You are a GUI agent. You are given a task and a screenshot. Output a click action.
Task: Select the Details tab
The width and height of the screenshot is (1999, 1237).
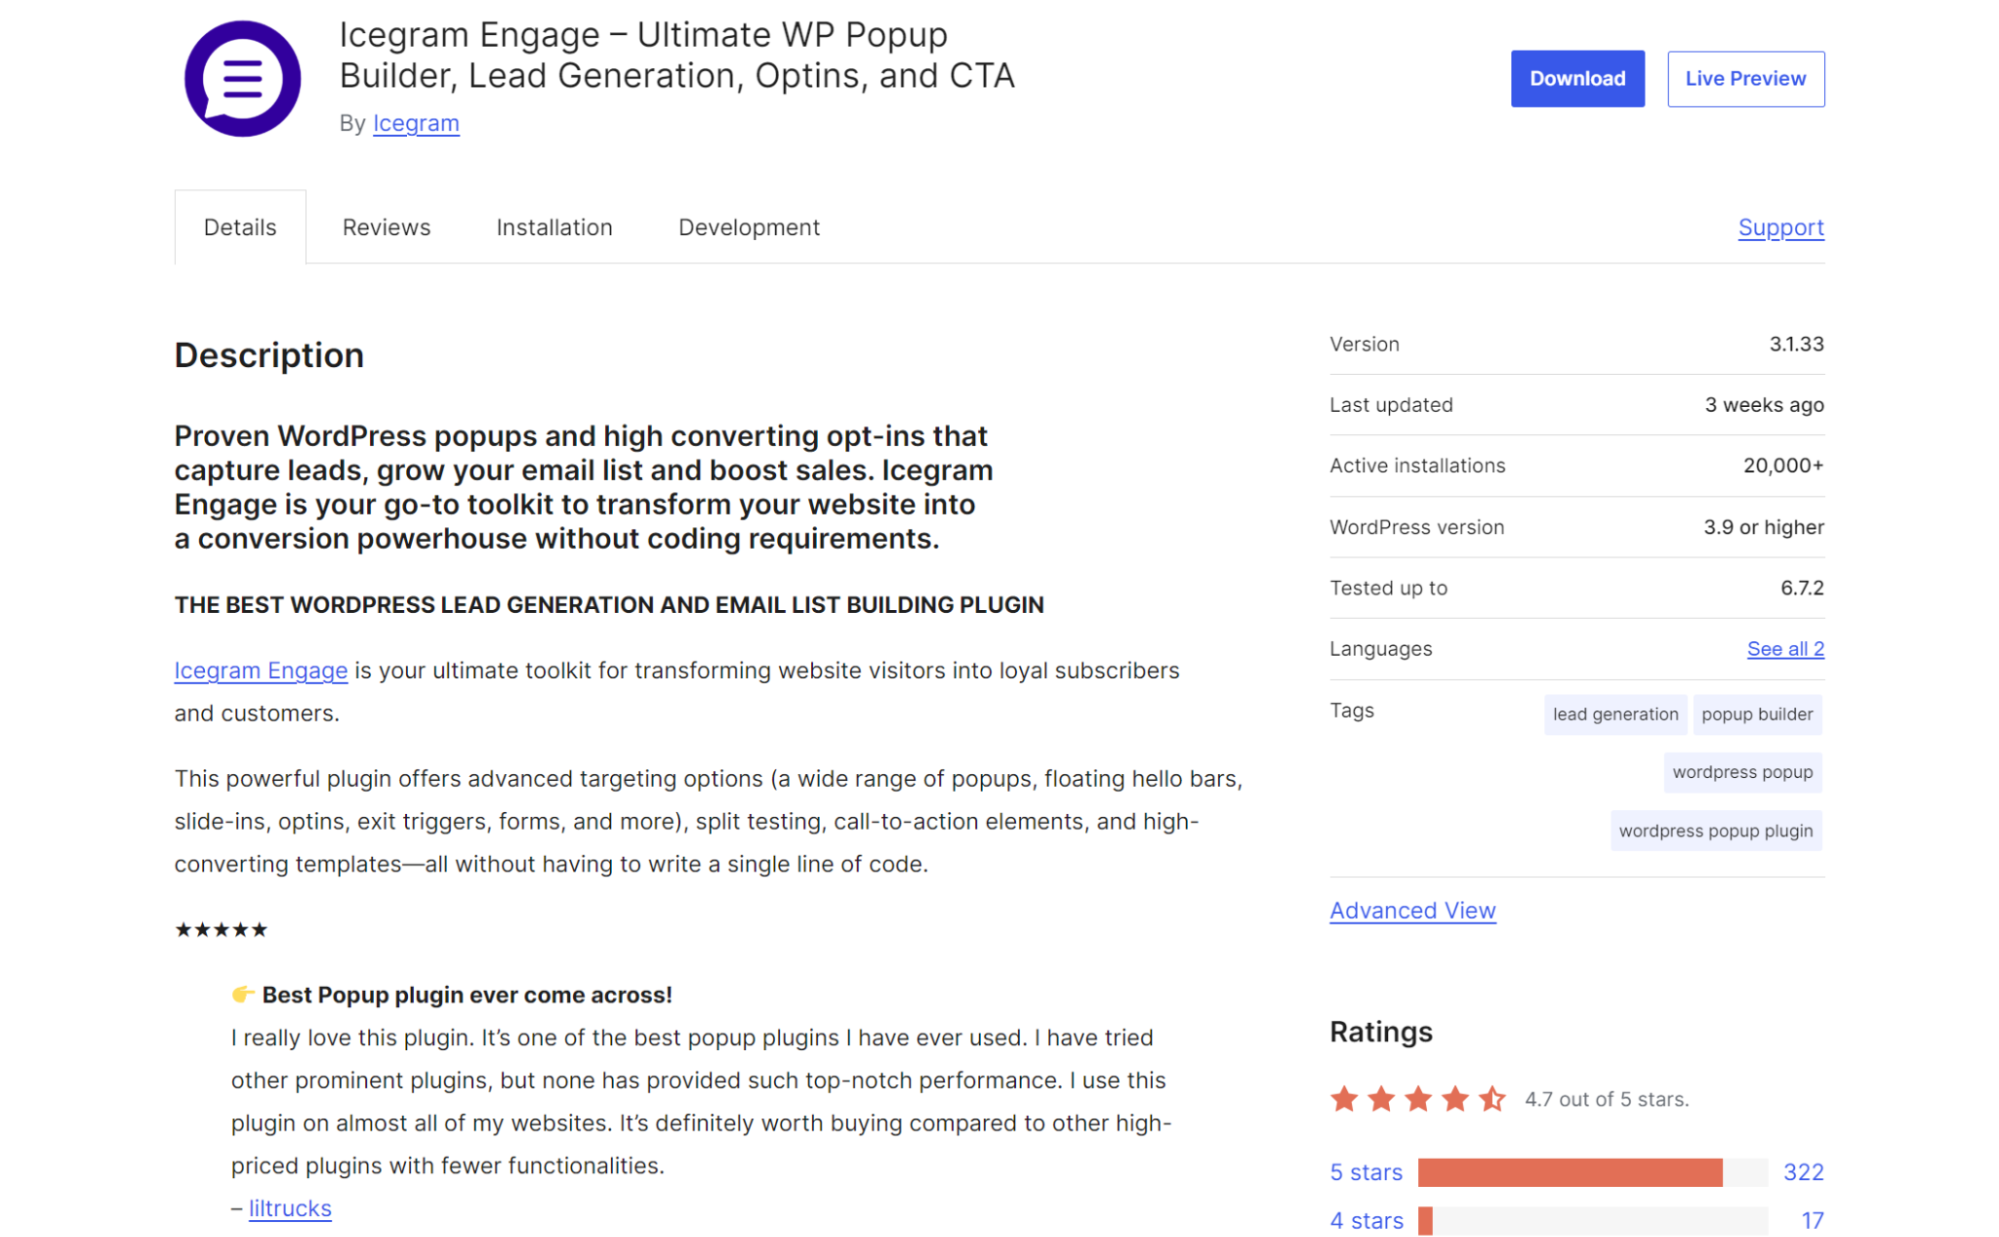click(240, 227)
